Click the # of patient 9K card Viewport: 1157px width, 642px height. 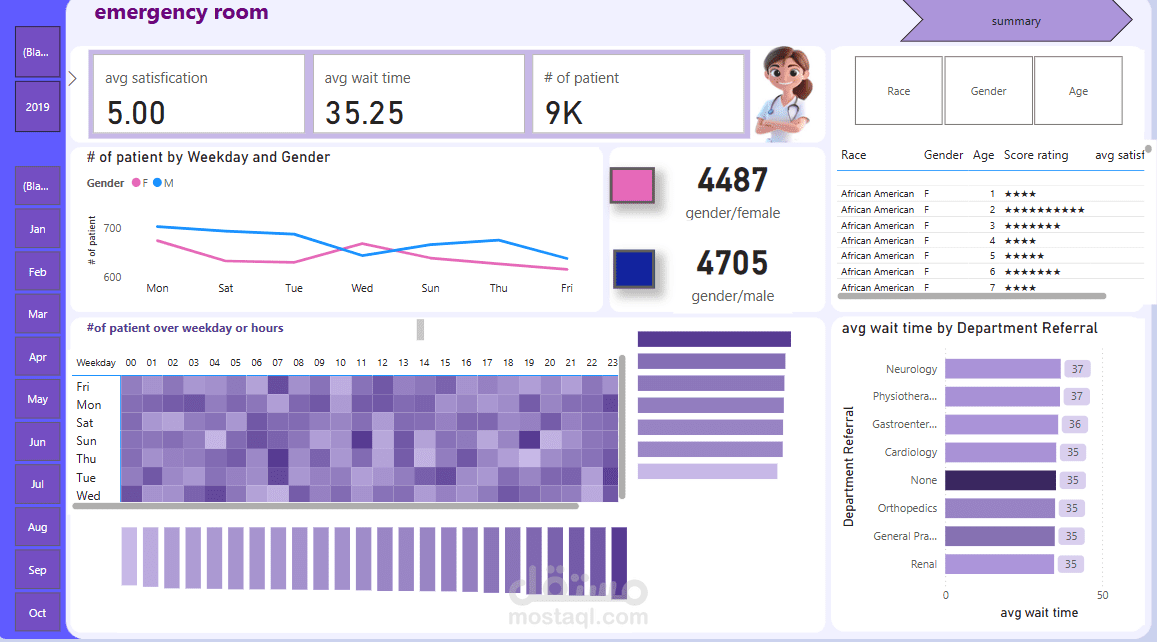click(x=638, y=93)
